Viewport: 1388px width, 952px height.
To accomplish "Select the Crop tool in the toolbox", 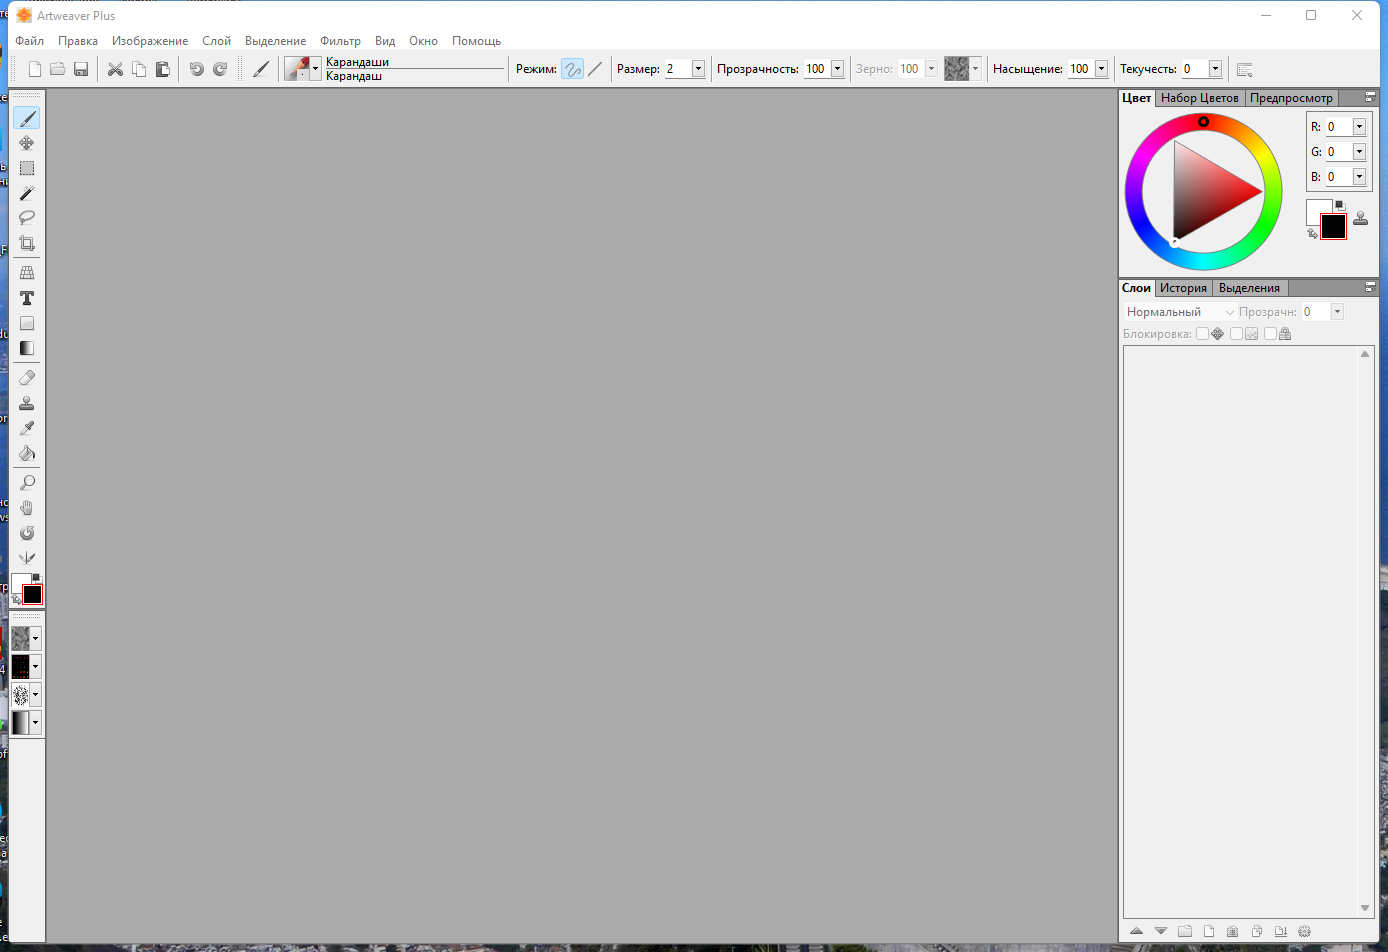I will click(27, 243).
